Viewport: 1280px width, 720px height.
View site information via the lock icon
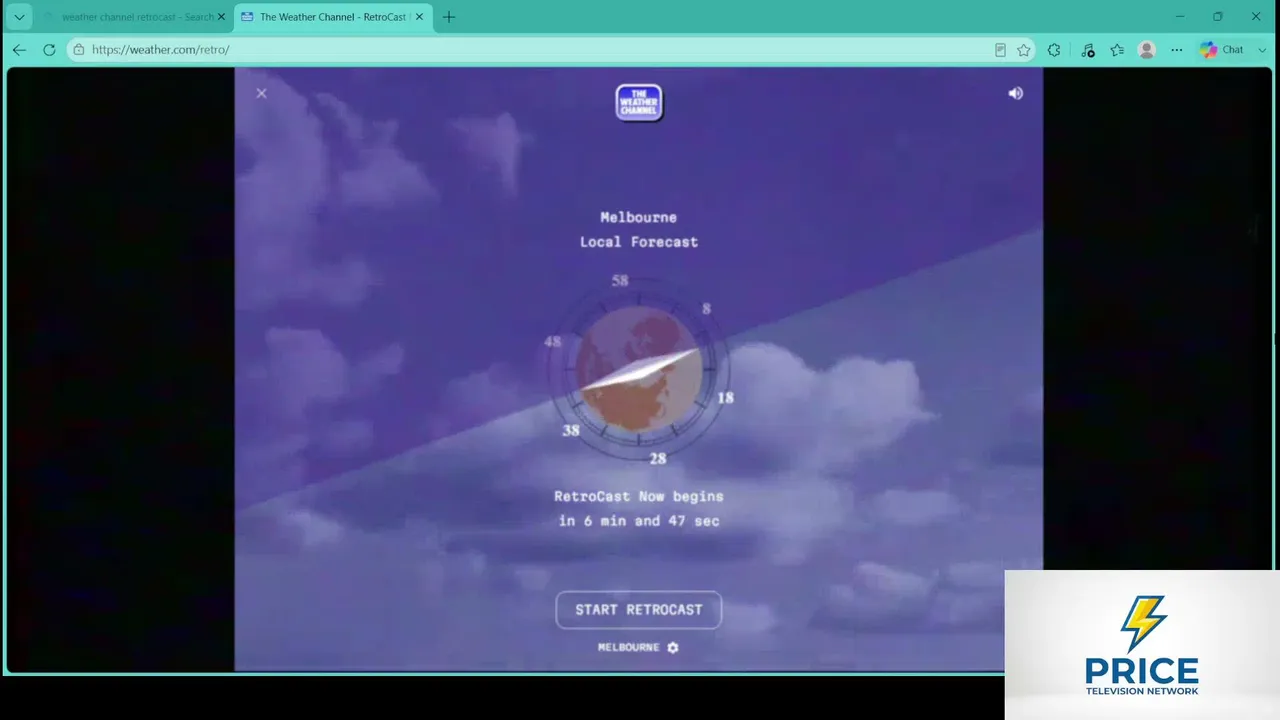click(x=79, y=50)
